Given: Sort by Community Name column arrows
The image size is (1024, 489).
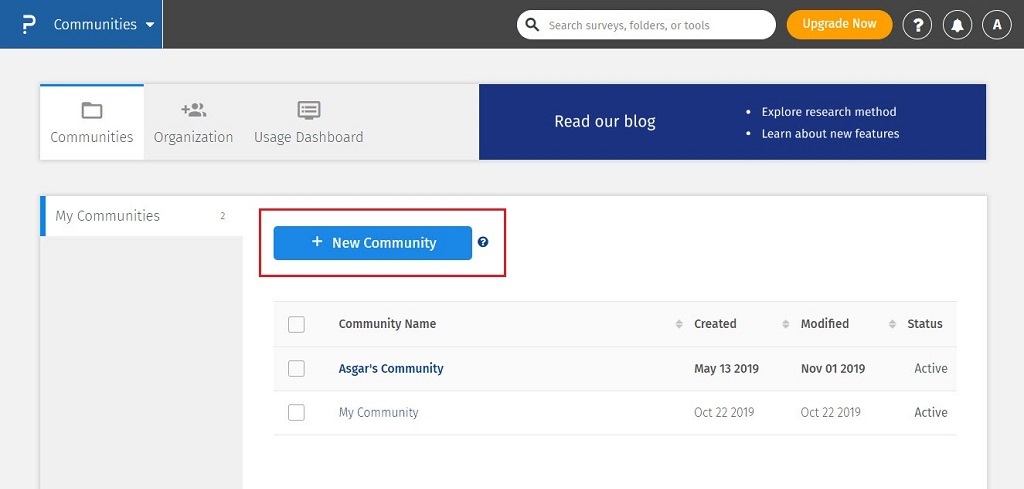Looking at the screenshot, I should click(x=680, y=324).
